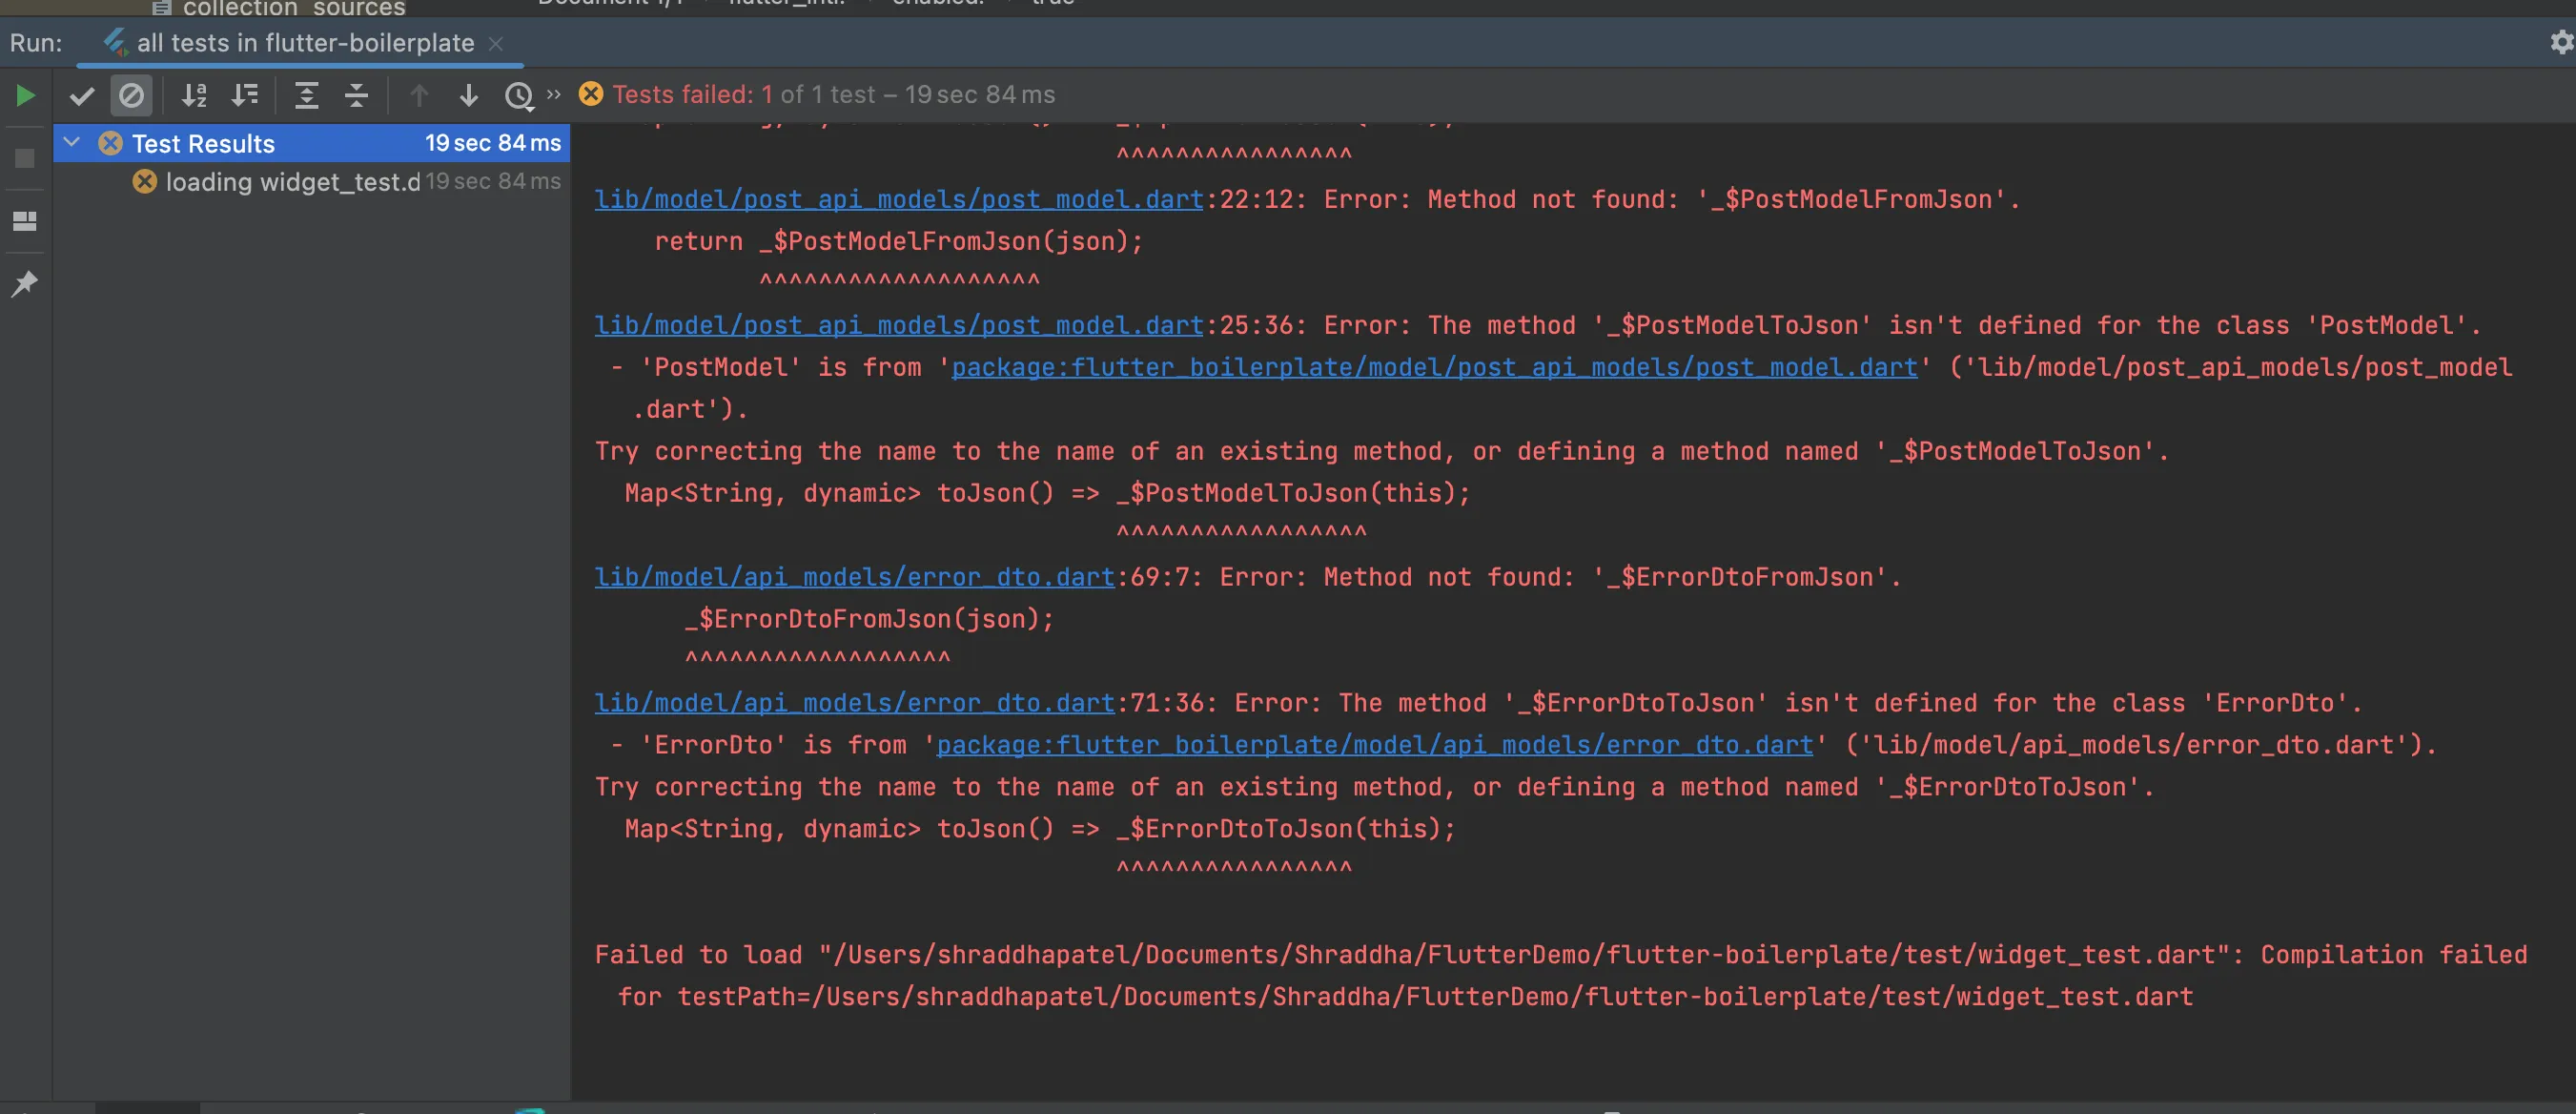Sort tests alphabetically

[x=194, y=96]
